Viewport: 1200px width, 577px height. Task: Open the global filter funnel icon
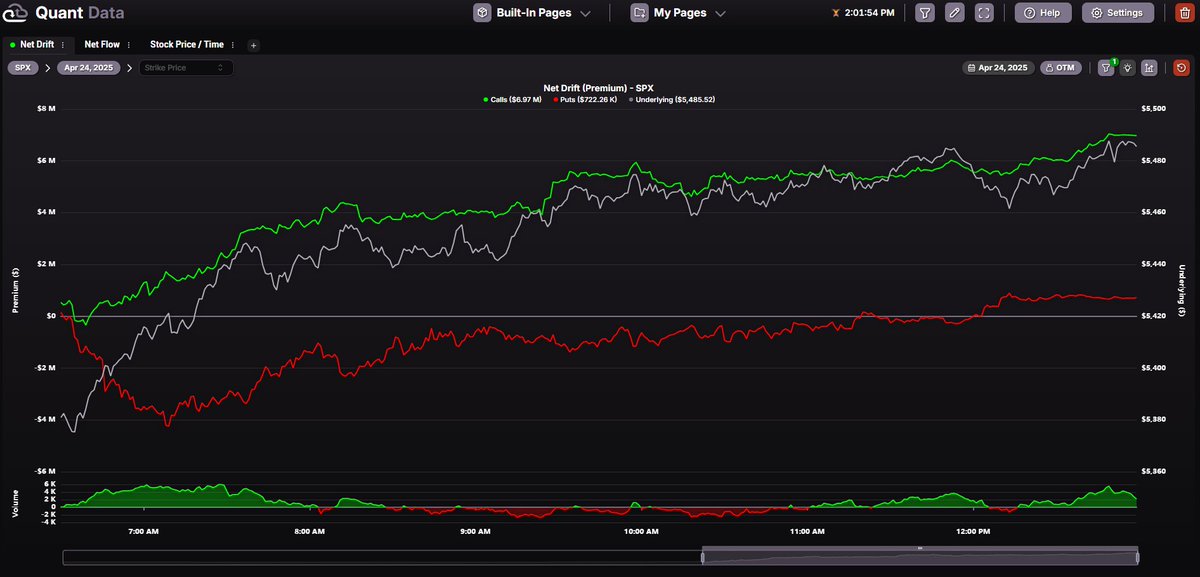(x=925, y=13)
